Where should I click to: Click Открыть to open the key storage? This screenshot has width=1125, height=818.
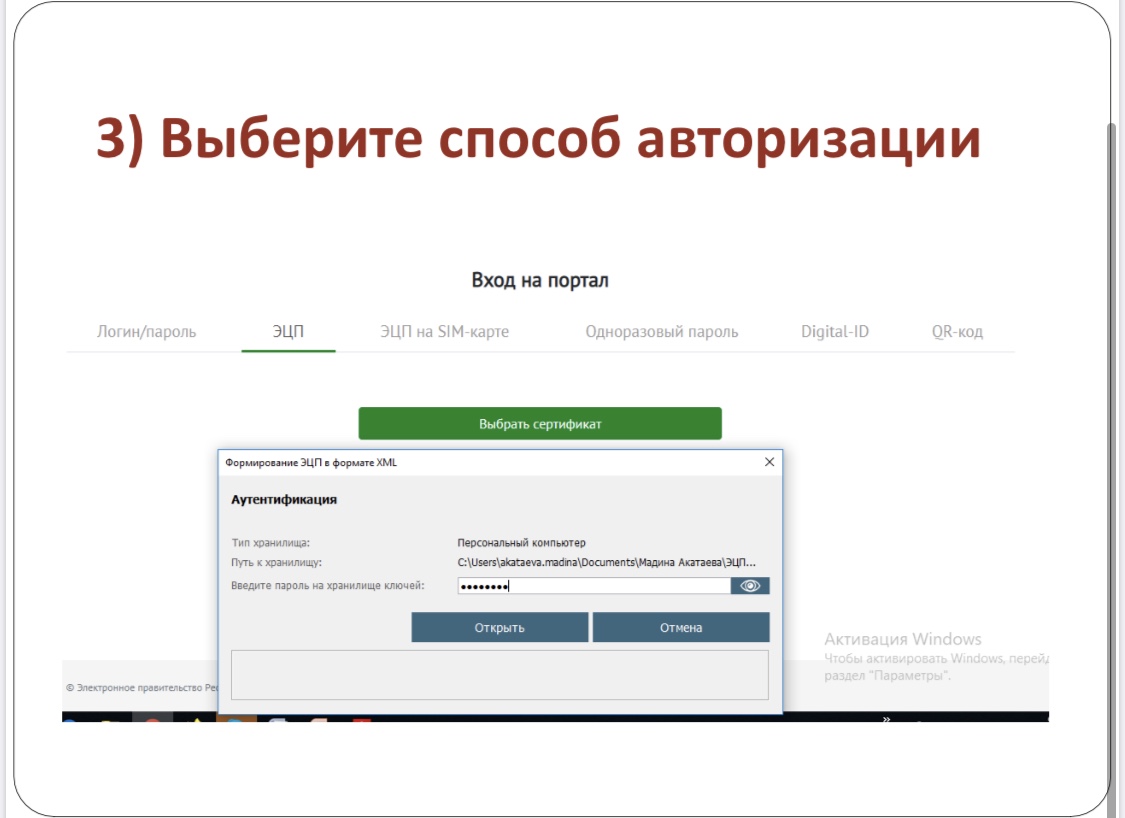[499, 628]
